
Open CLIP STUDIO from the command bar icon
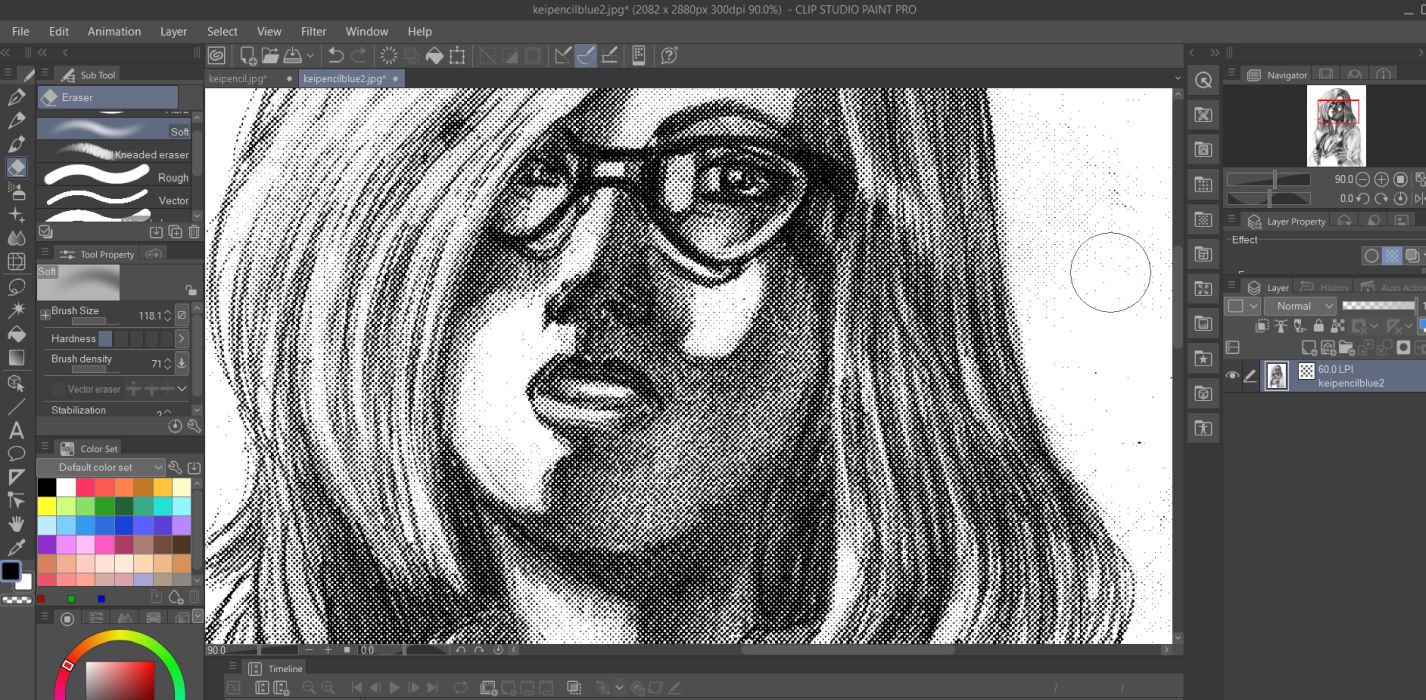pyautogui.click(x=217, y=56)
